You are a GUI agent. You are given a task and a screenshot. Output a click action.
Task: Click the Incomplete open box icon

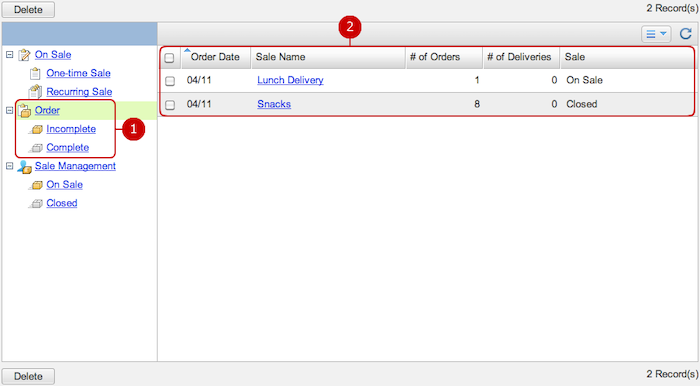tap(37, 129)
